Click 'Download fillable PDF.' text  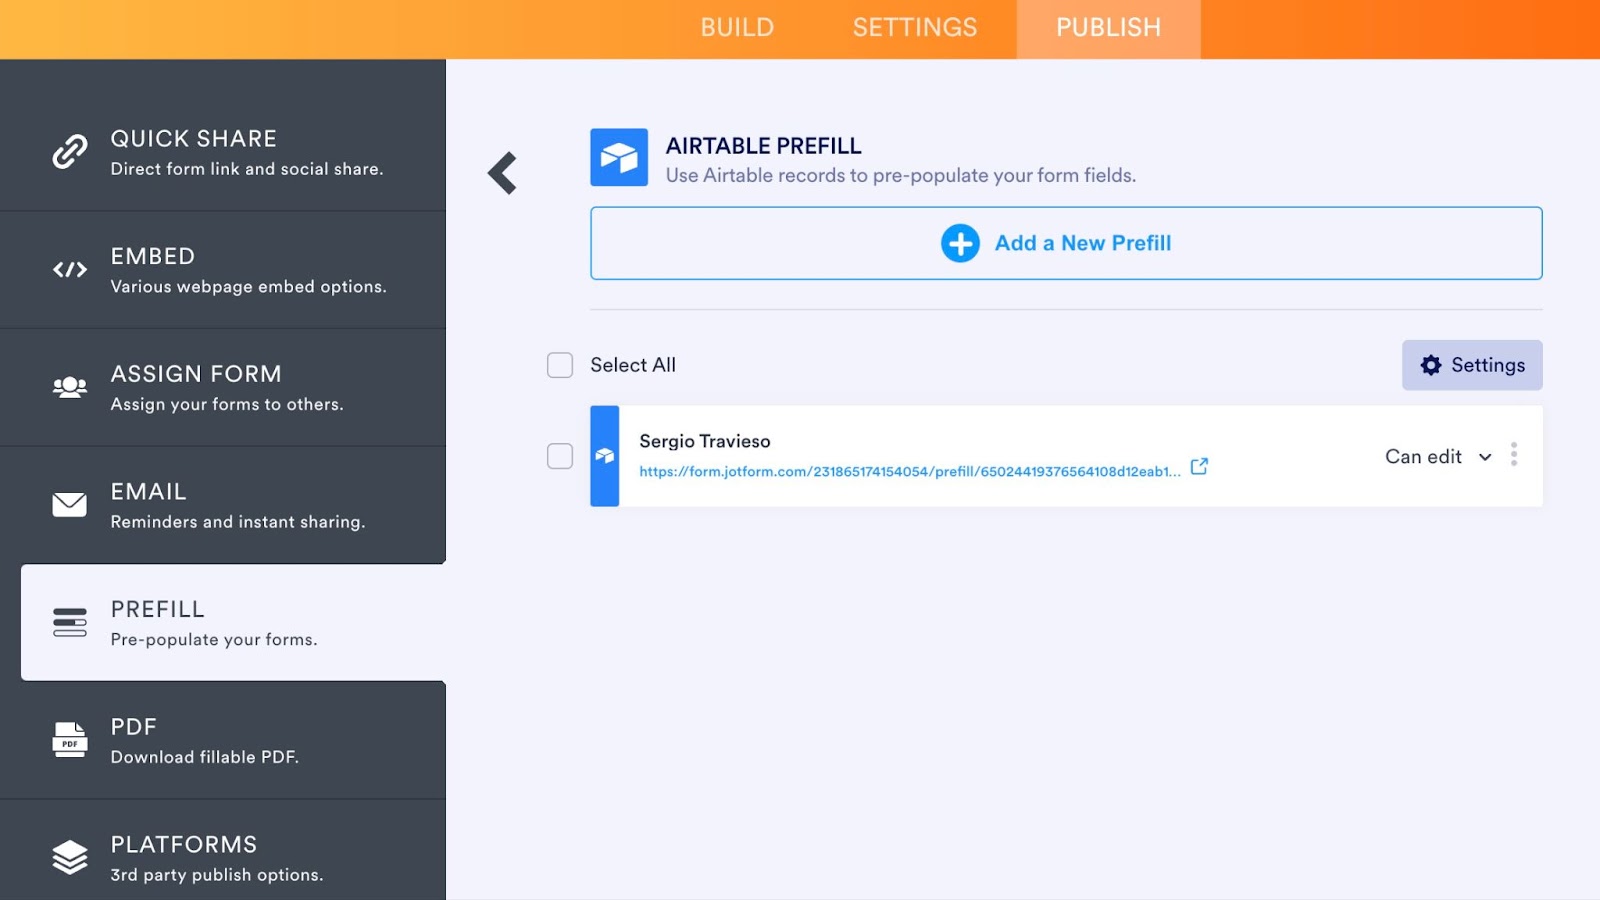[x=205, y=757]
